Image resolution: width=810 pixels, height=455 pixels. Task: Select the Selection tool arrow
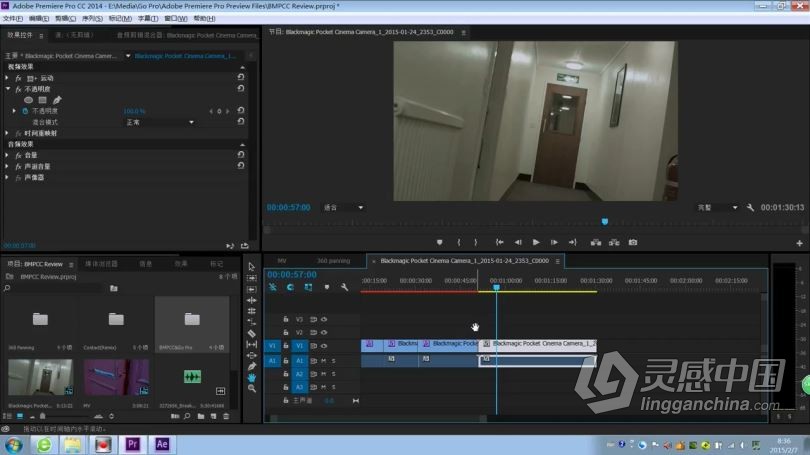[x=252, y=267]
